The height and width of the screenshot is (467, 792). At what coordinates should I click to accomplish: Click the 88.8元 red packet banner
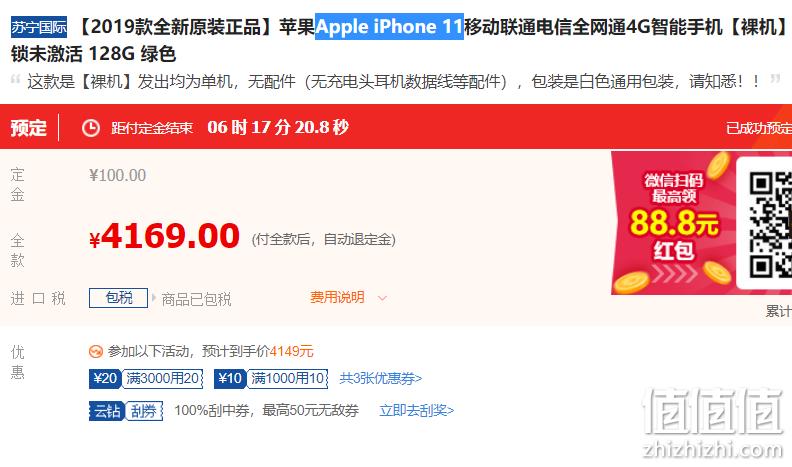point(673,223)
